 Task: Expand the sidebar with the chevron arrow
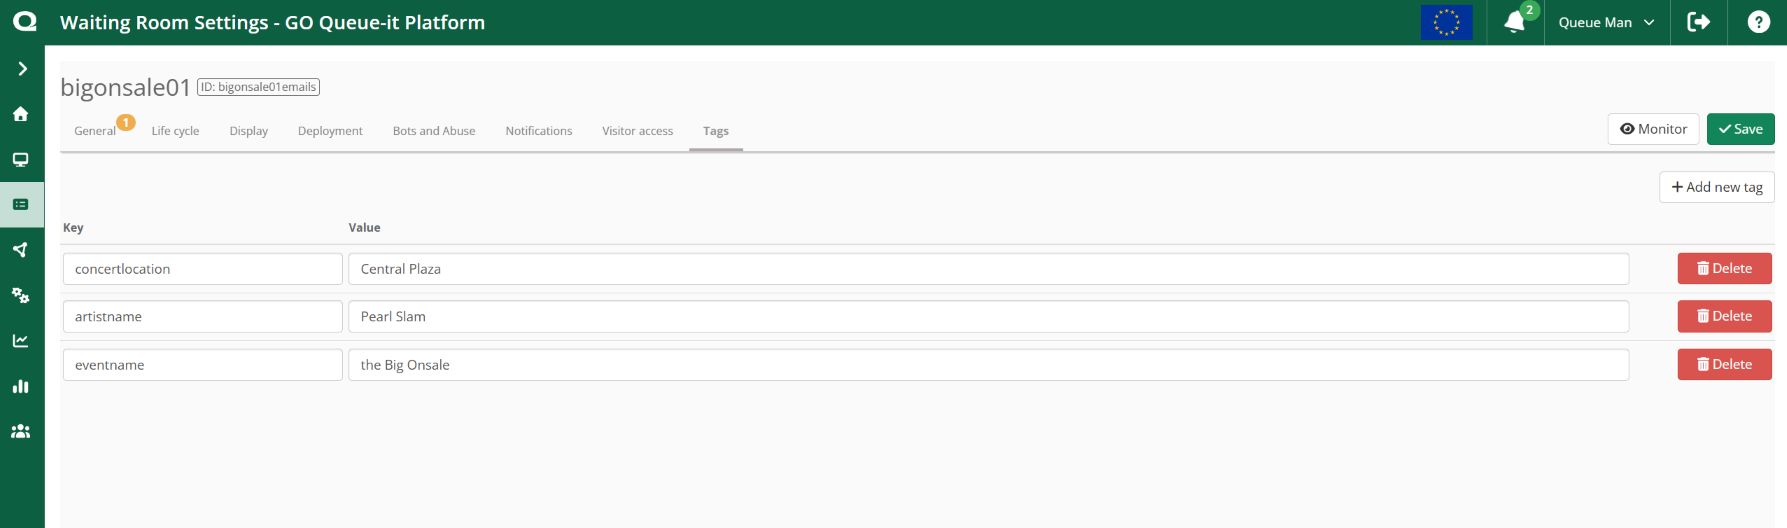[22, 69]
